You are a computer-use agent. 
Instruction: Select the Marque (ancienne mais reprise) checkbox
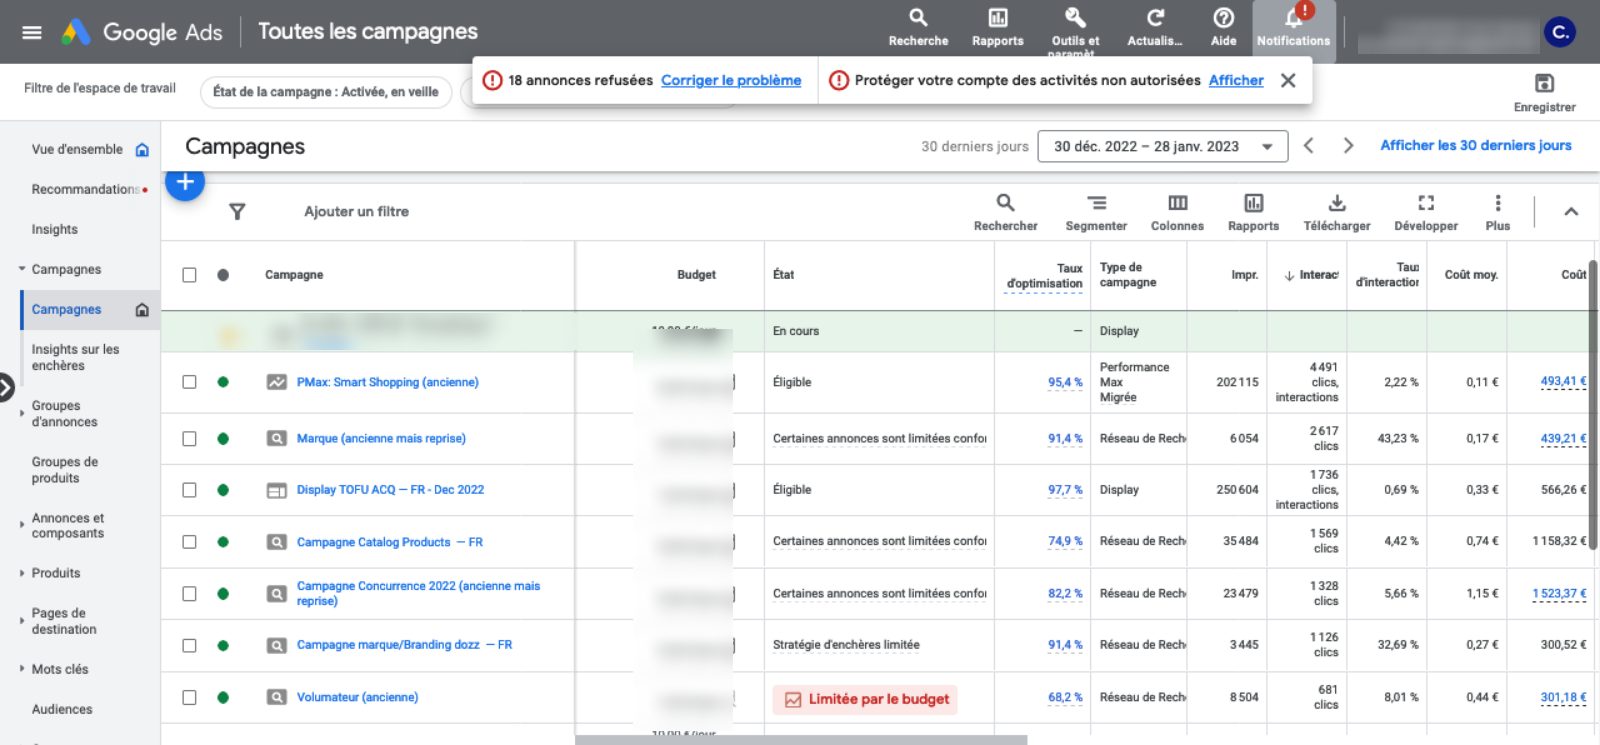pos(189,438)
